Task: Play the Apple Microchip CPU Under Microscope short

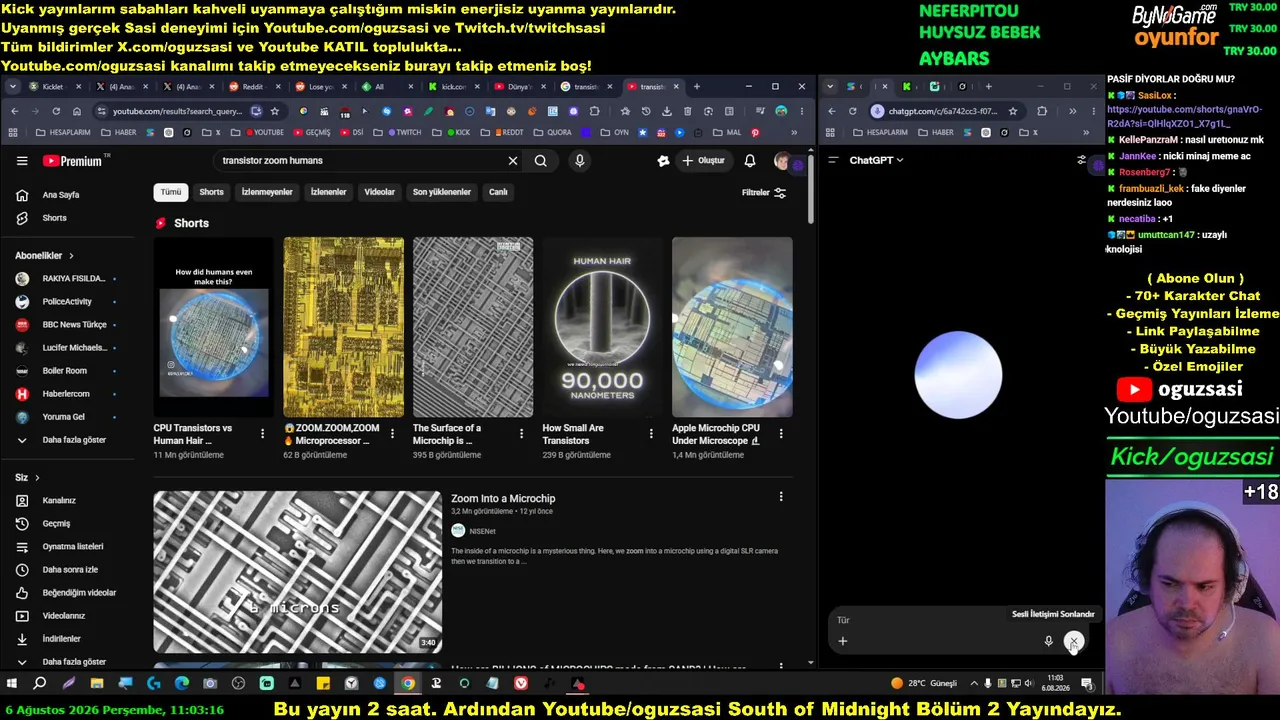Action: (x=732, y=327)
